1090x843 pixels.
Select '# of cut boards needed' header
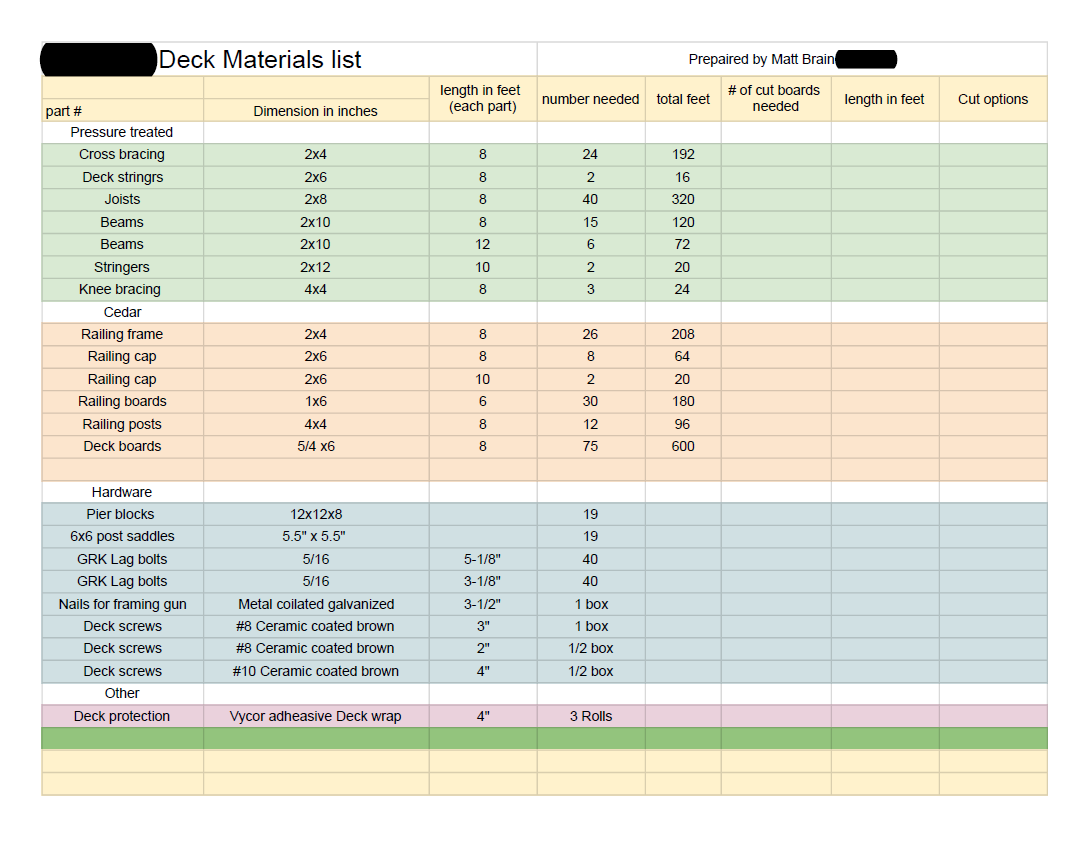click(x=774, y=99)
